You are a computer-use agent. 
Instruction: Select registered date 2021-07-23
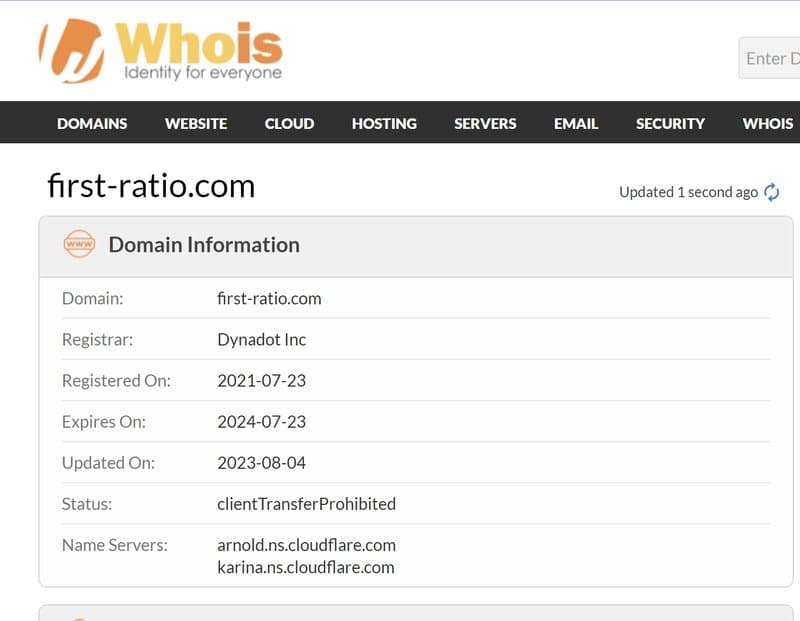[x=262, y=381]
